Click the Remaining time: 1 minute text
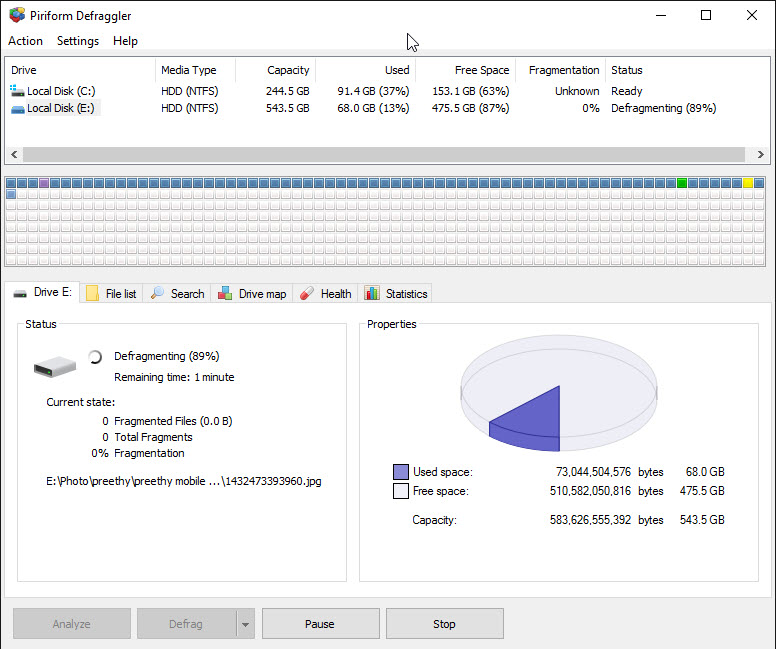 click(x=174, y=377)
